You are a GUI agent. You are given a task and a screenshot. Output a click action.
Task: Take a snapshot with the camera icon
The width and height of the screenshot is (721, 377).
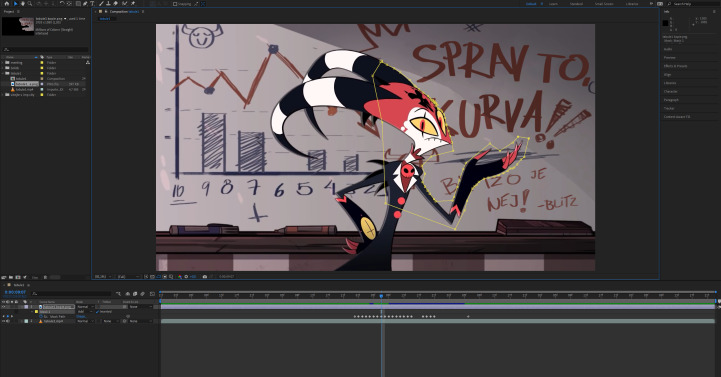[205, 277]
